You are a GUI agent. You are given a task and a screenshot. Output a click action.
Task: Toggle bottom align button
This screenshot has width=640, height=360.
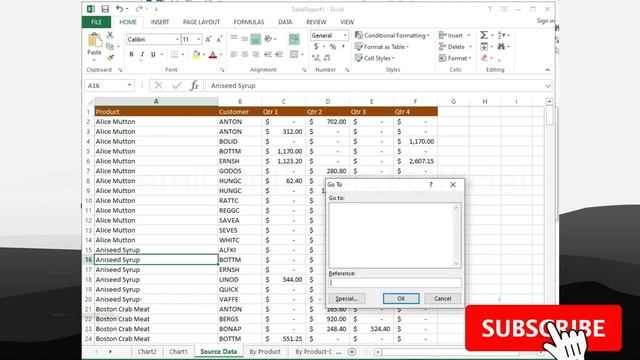point(256,39)
